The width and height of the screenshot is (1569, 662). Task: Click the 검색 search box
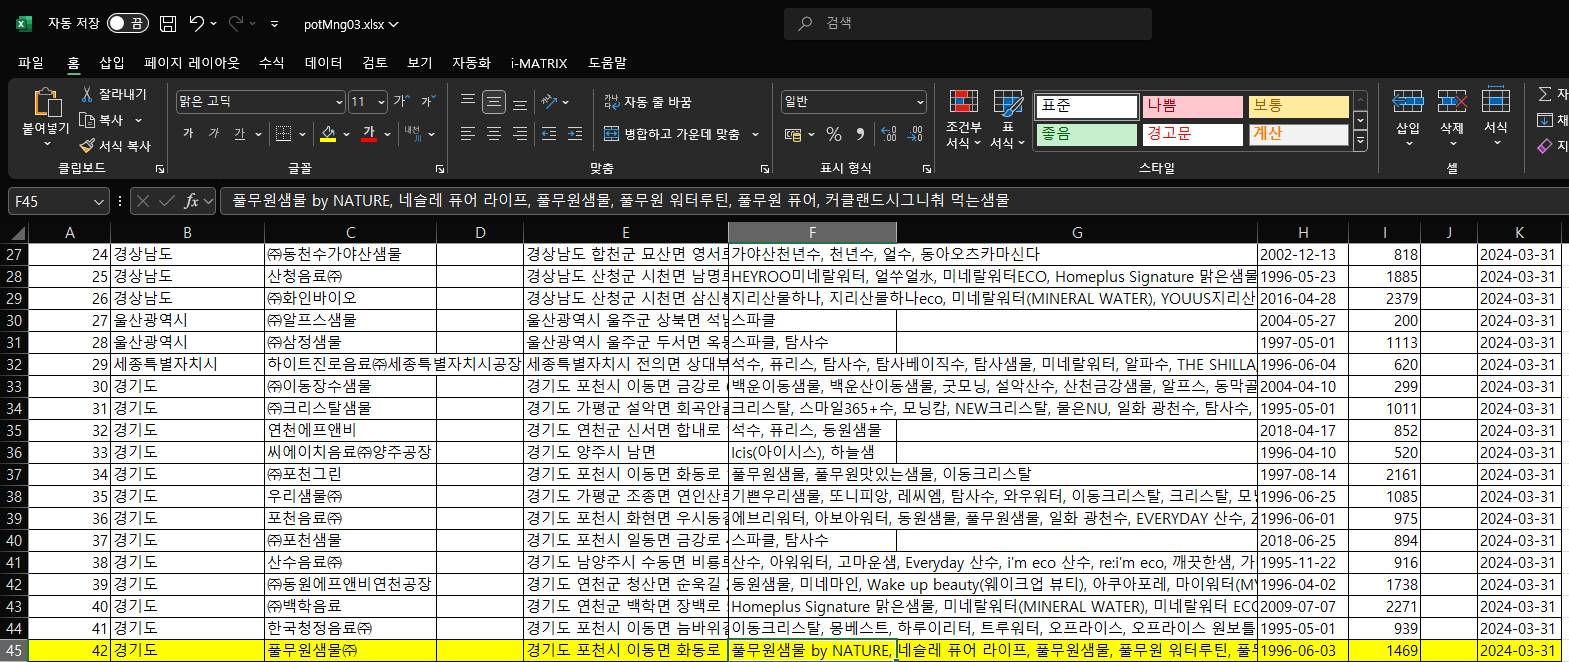968,23
